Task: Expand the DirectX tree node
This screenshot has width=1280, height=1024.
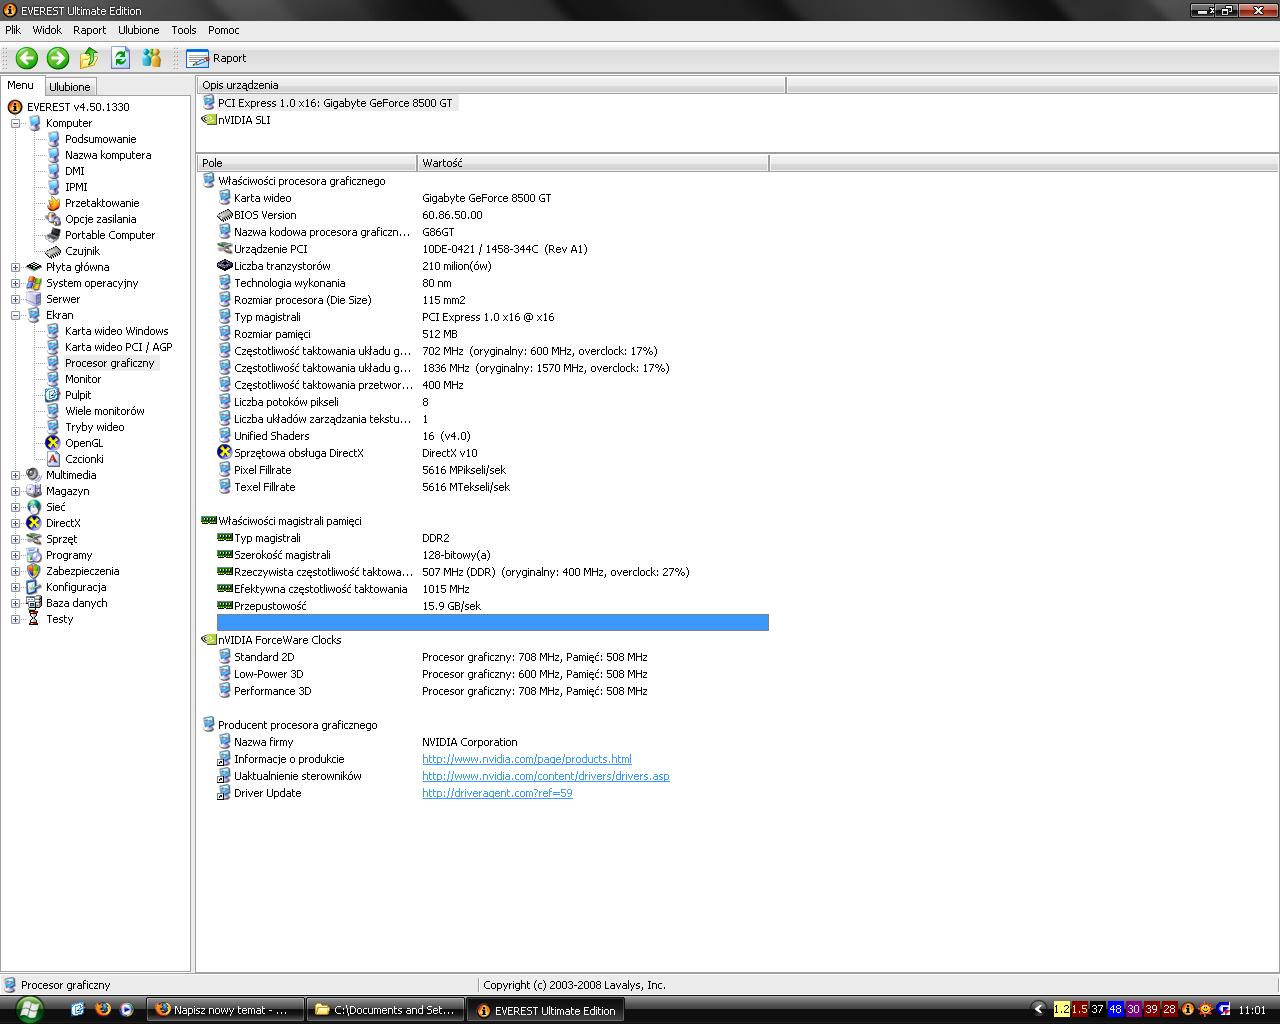Action: (x=16, y=523)
